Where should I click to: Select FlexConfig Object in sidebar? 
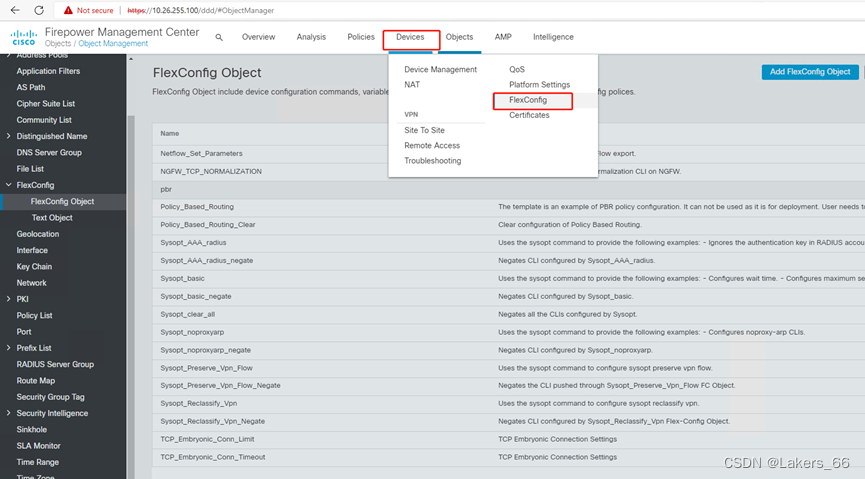click(x=62, y=201)
